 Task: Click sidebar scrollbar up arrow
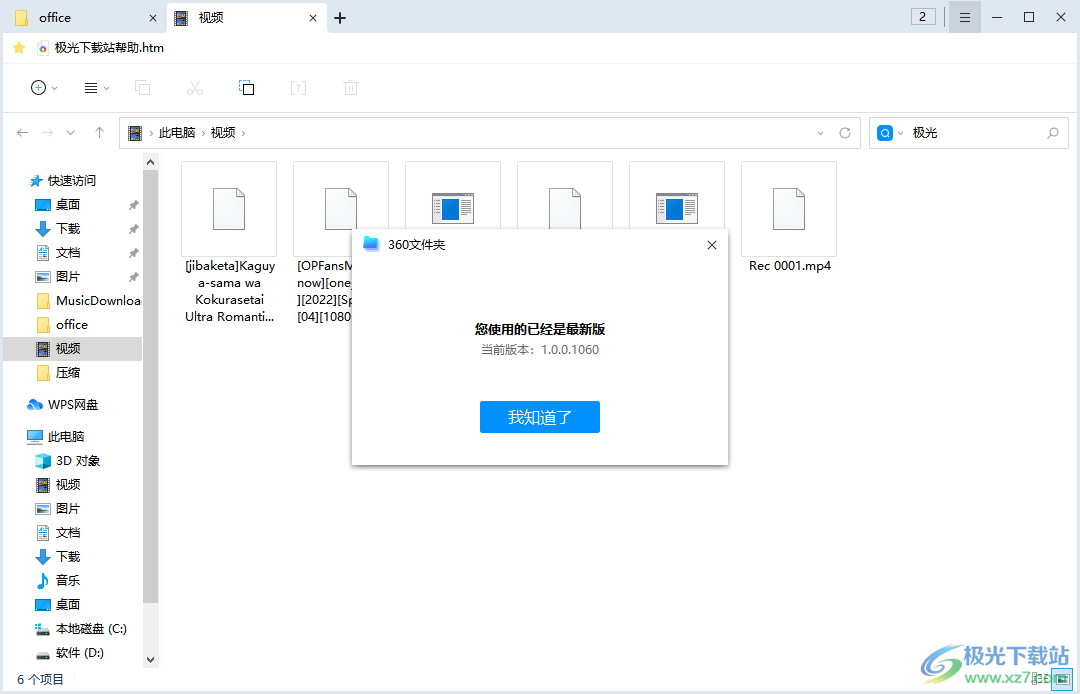(150, 162)
